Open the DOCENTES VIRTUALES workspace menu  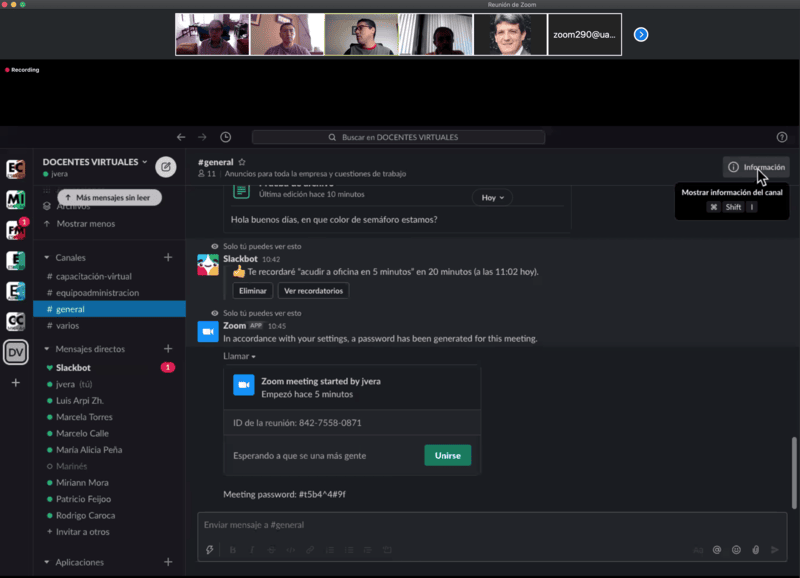95,162
